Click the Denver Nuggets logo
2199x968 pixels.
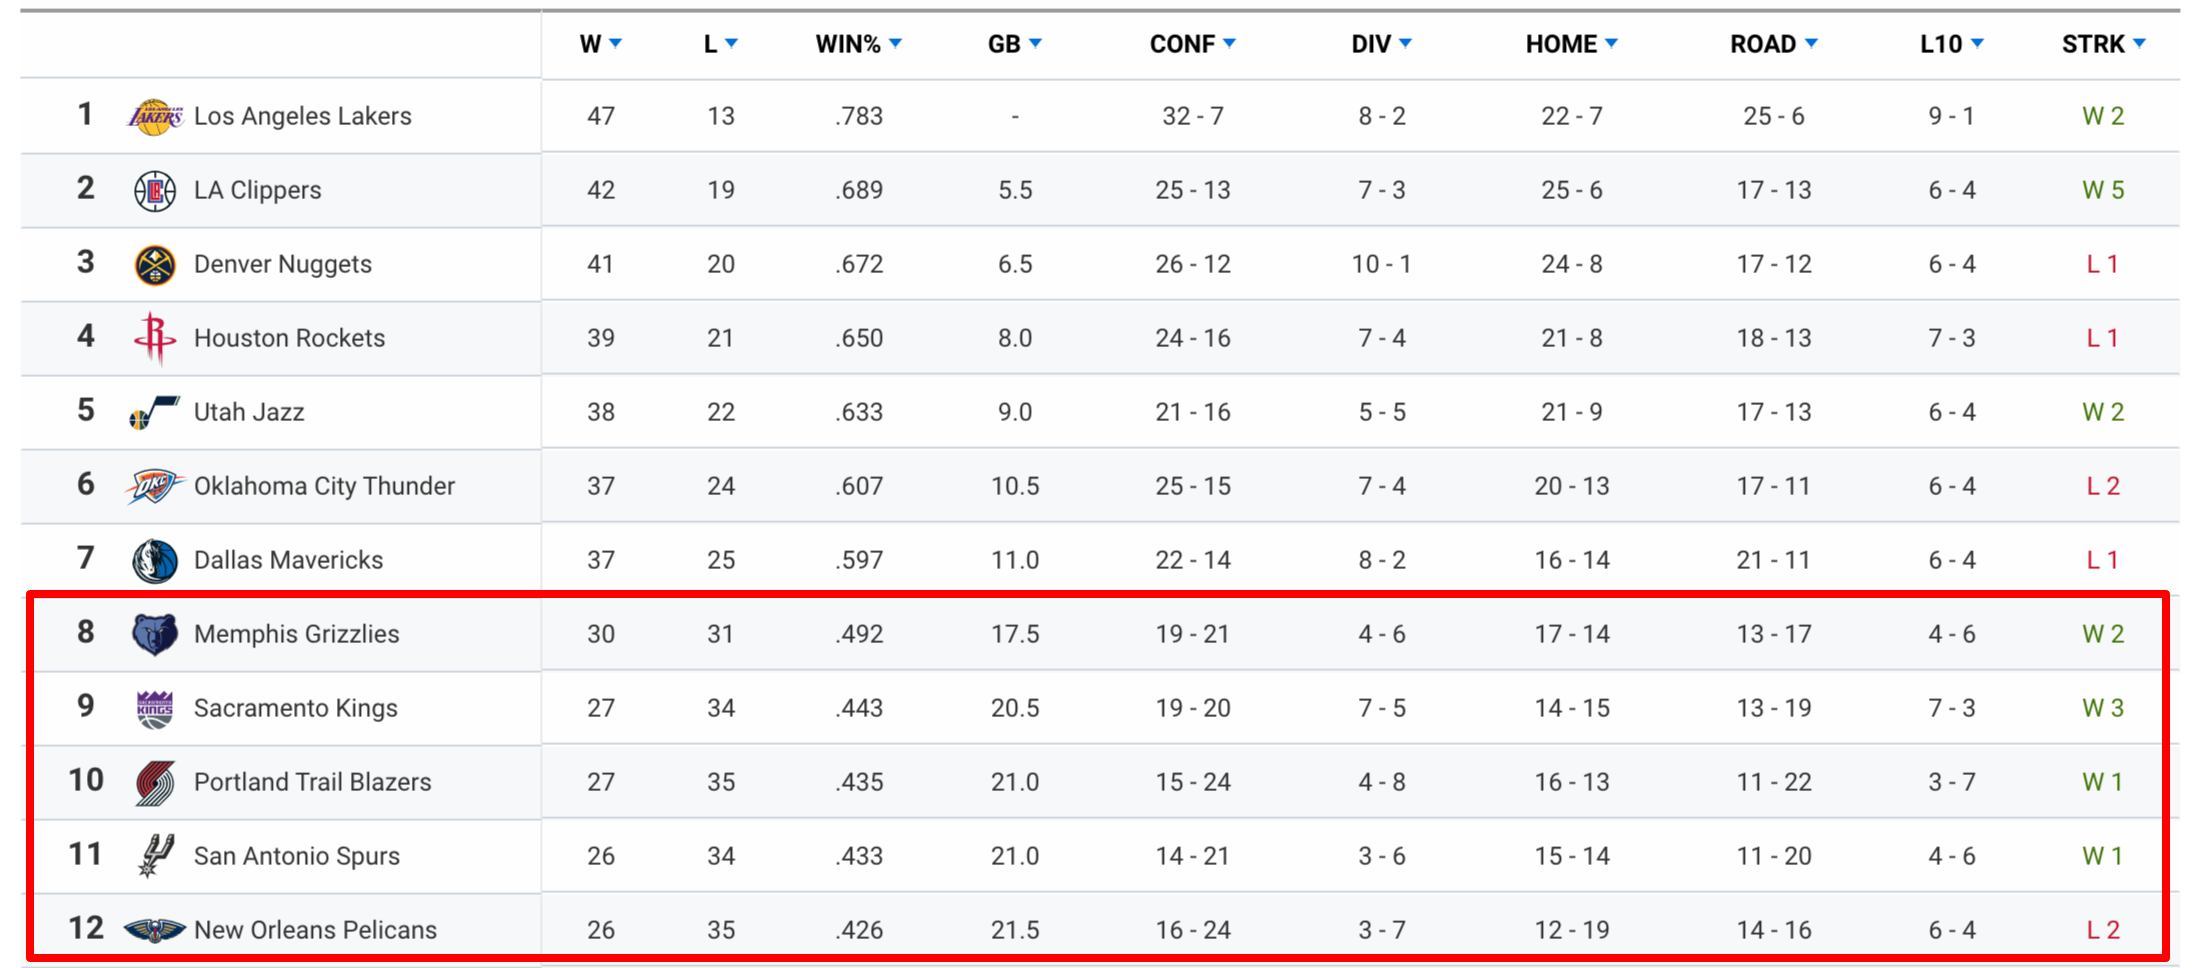click(155, 264)
